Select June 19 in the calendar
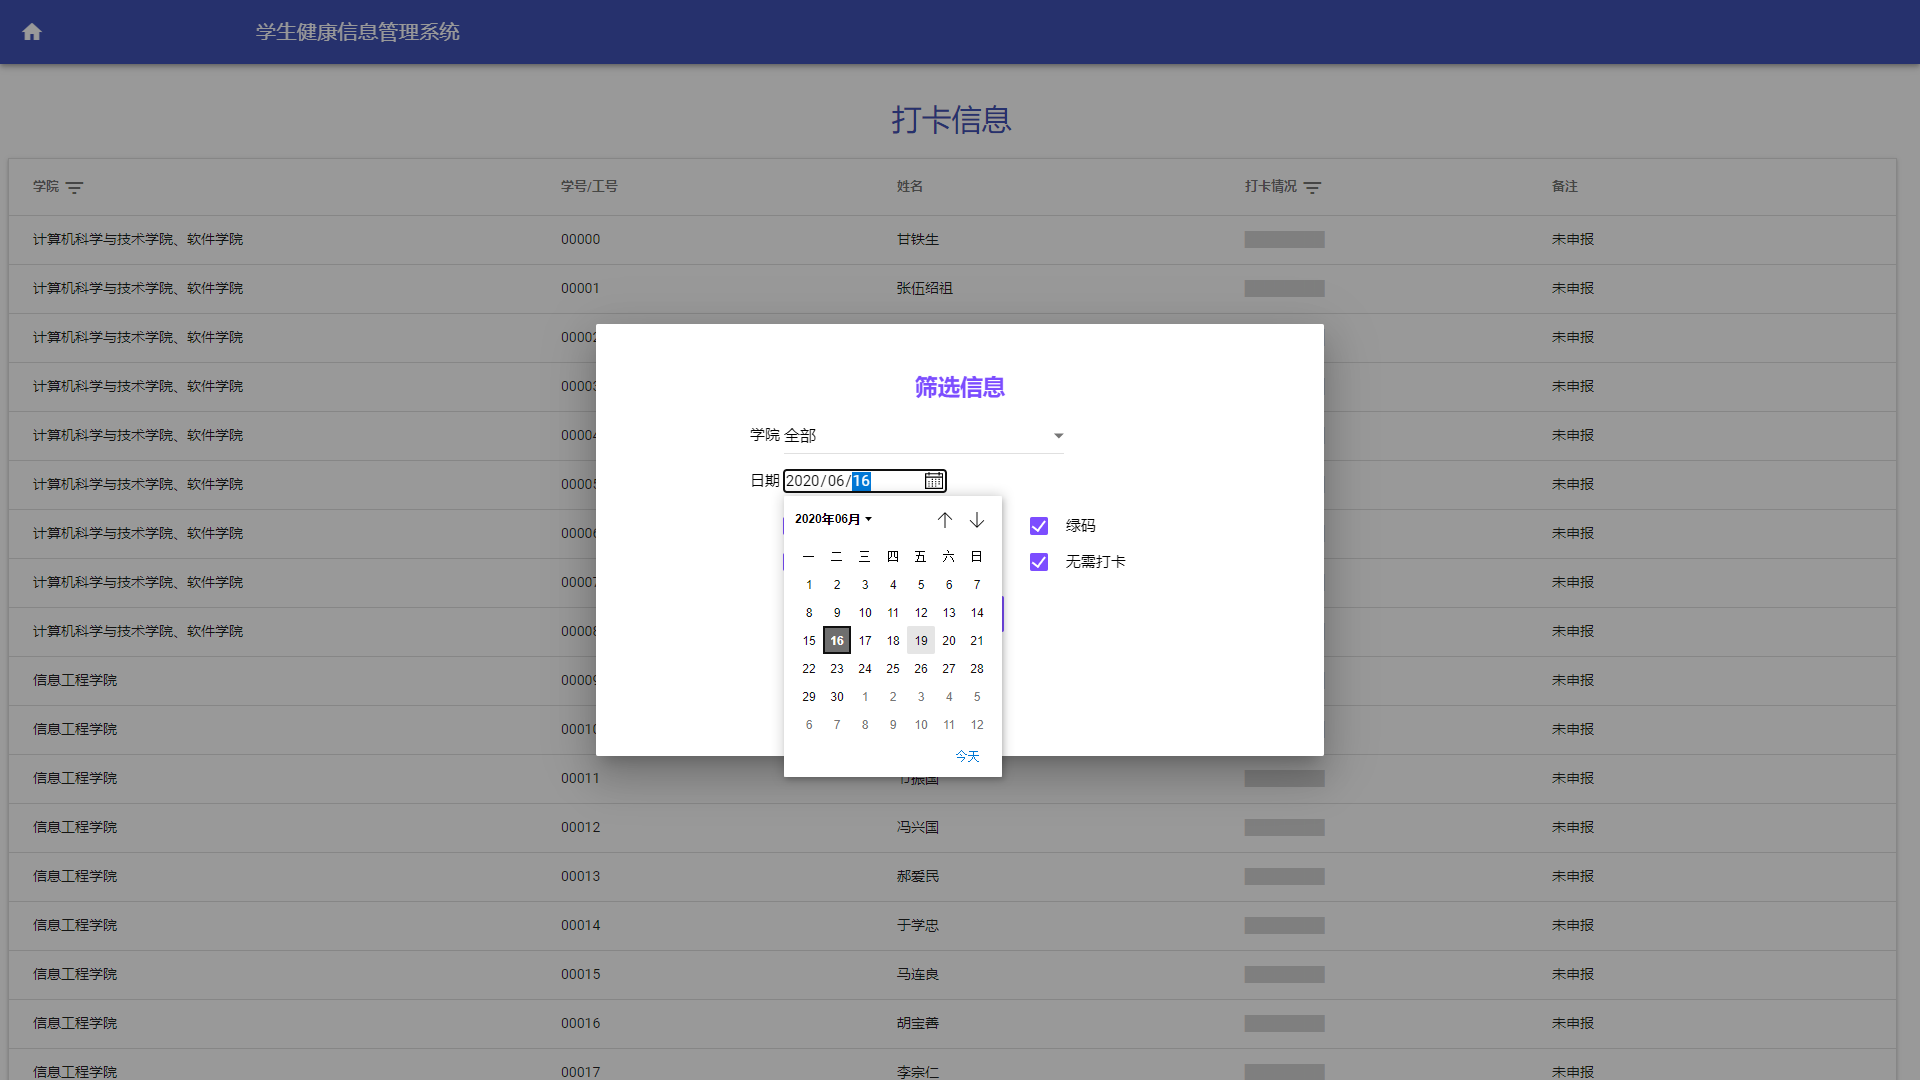 (x=921, y=641)
